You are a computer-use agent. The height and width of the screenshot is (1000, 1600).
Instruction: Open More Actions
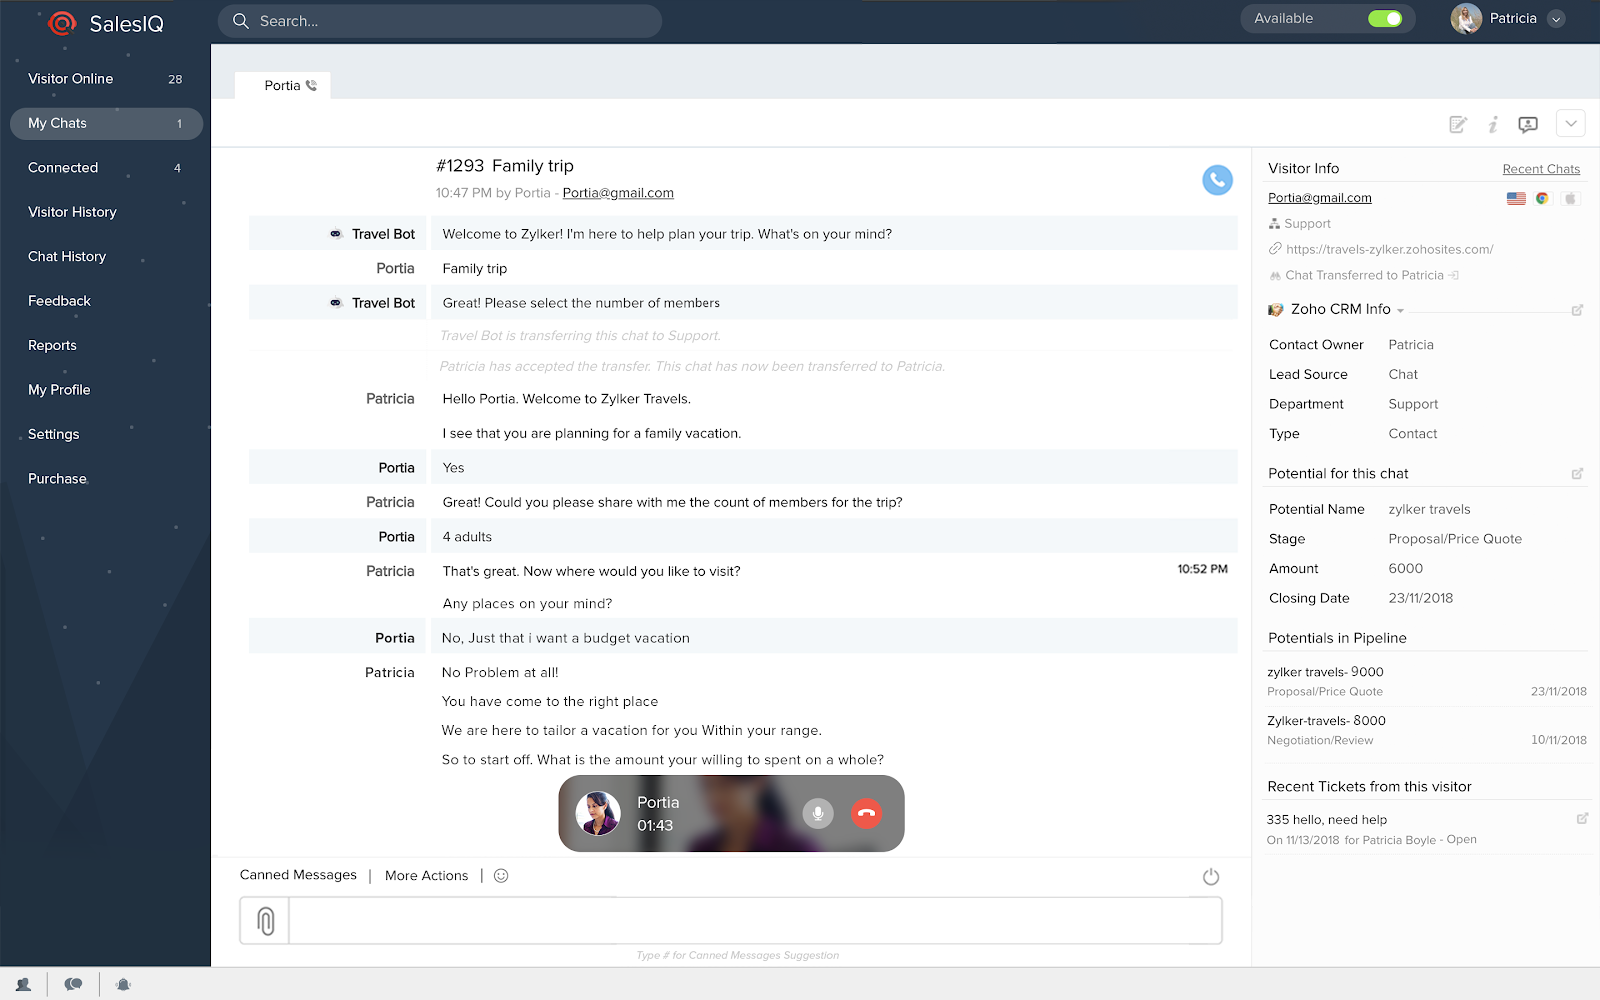coord(426,876)
